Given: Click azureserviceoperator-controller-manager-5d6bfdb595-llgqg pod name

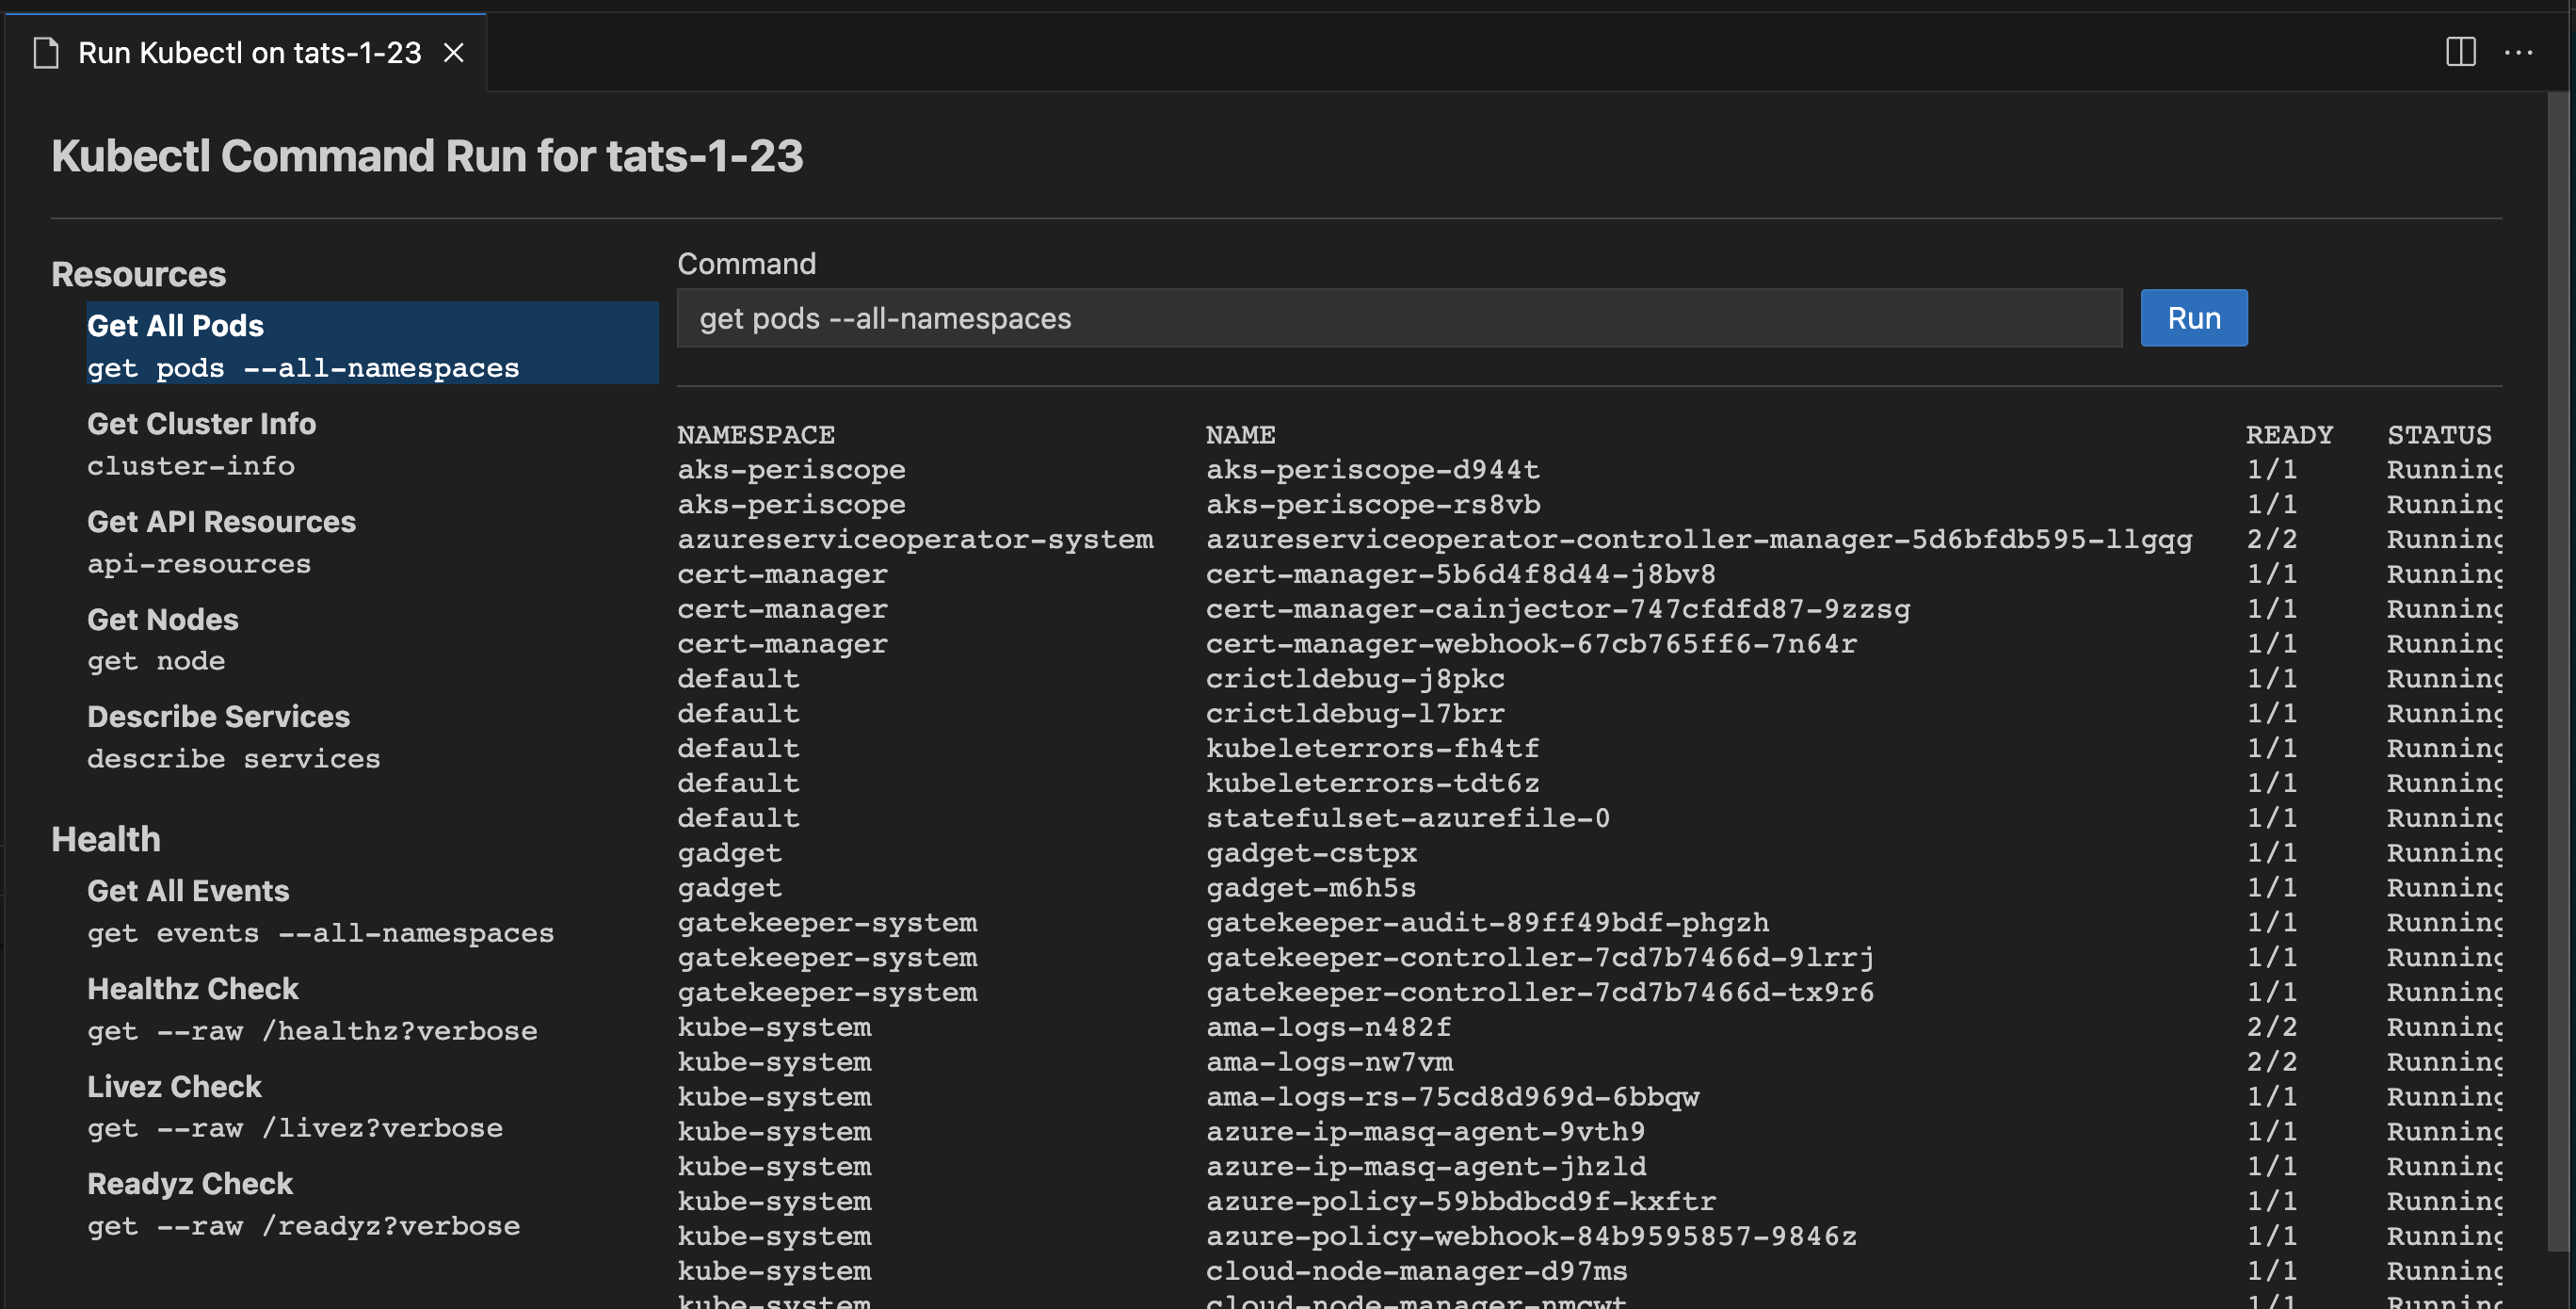Looking at the screenshot, I should (1699, 539).
